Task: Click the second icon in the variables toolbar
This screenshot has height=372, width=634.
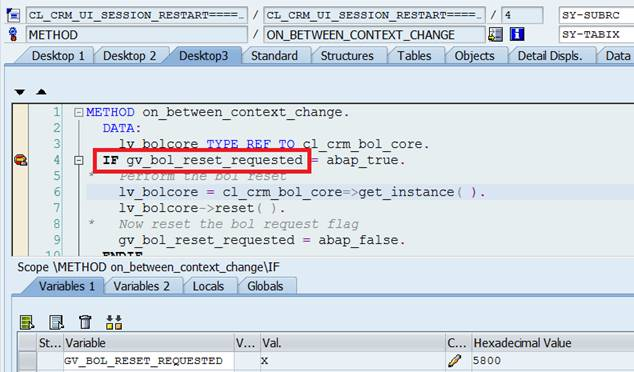Action: click(57, 322)
